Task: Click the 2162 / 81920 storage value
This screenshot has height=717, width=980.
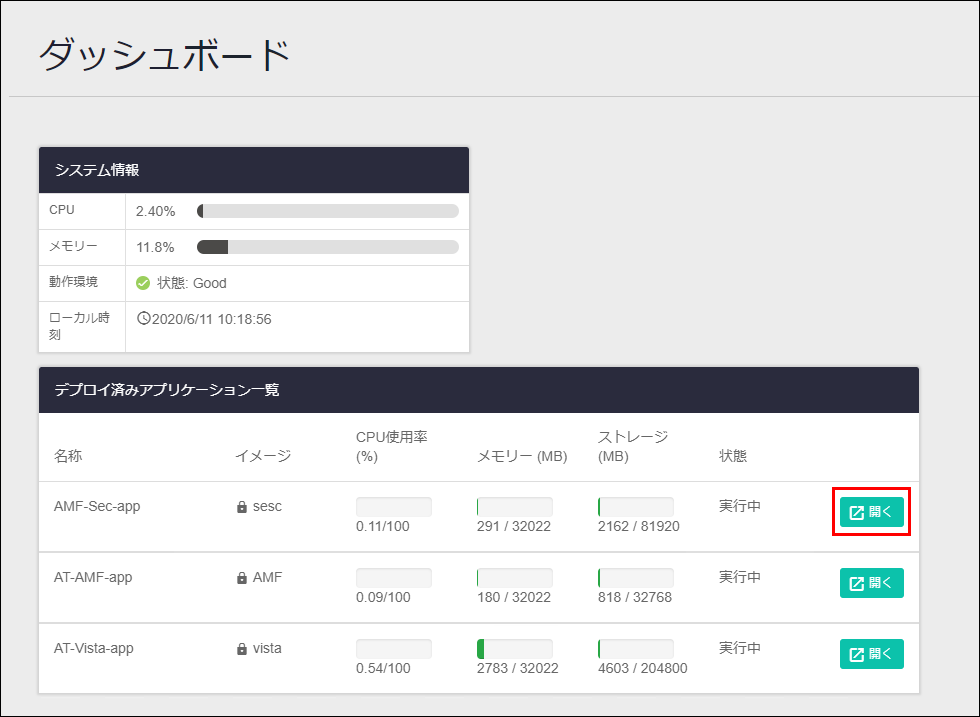Action: point(639,526)
